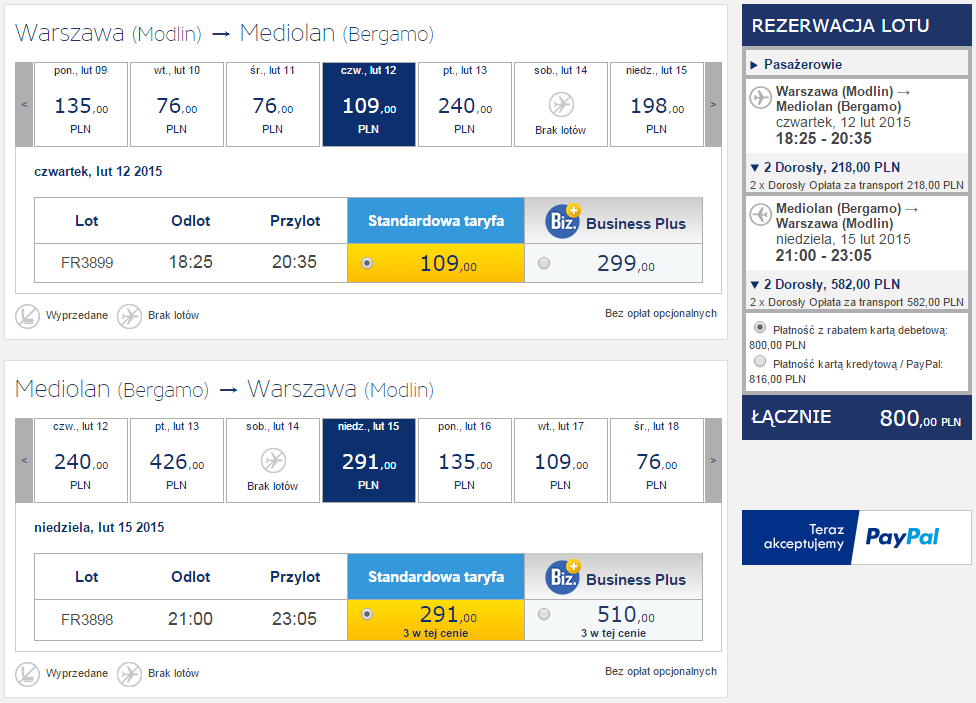This screenshot has height=703, width=976.
Task: Select the wt., lut 10 outbound date
Action: point(177,105)
